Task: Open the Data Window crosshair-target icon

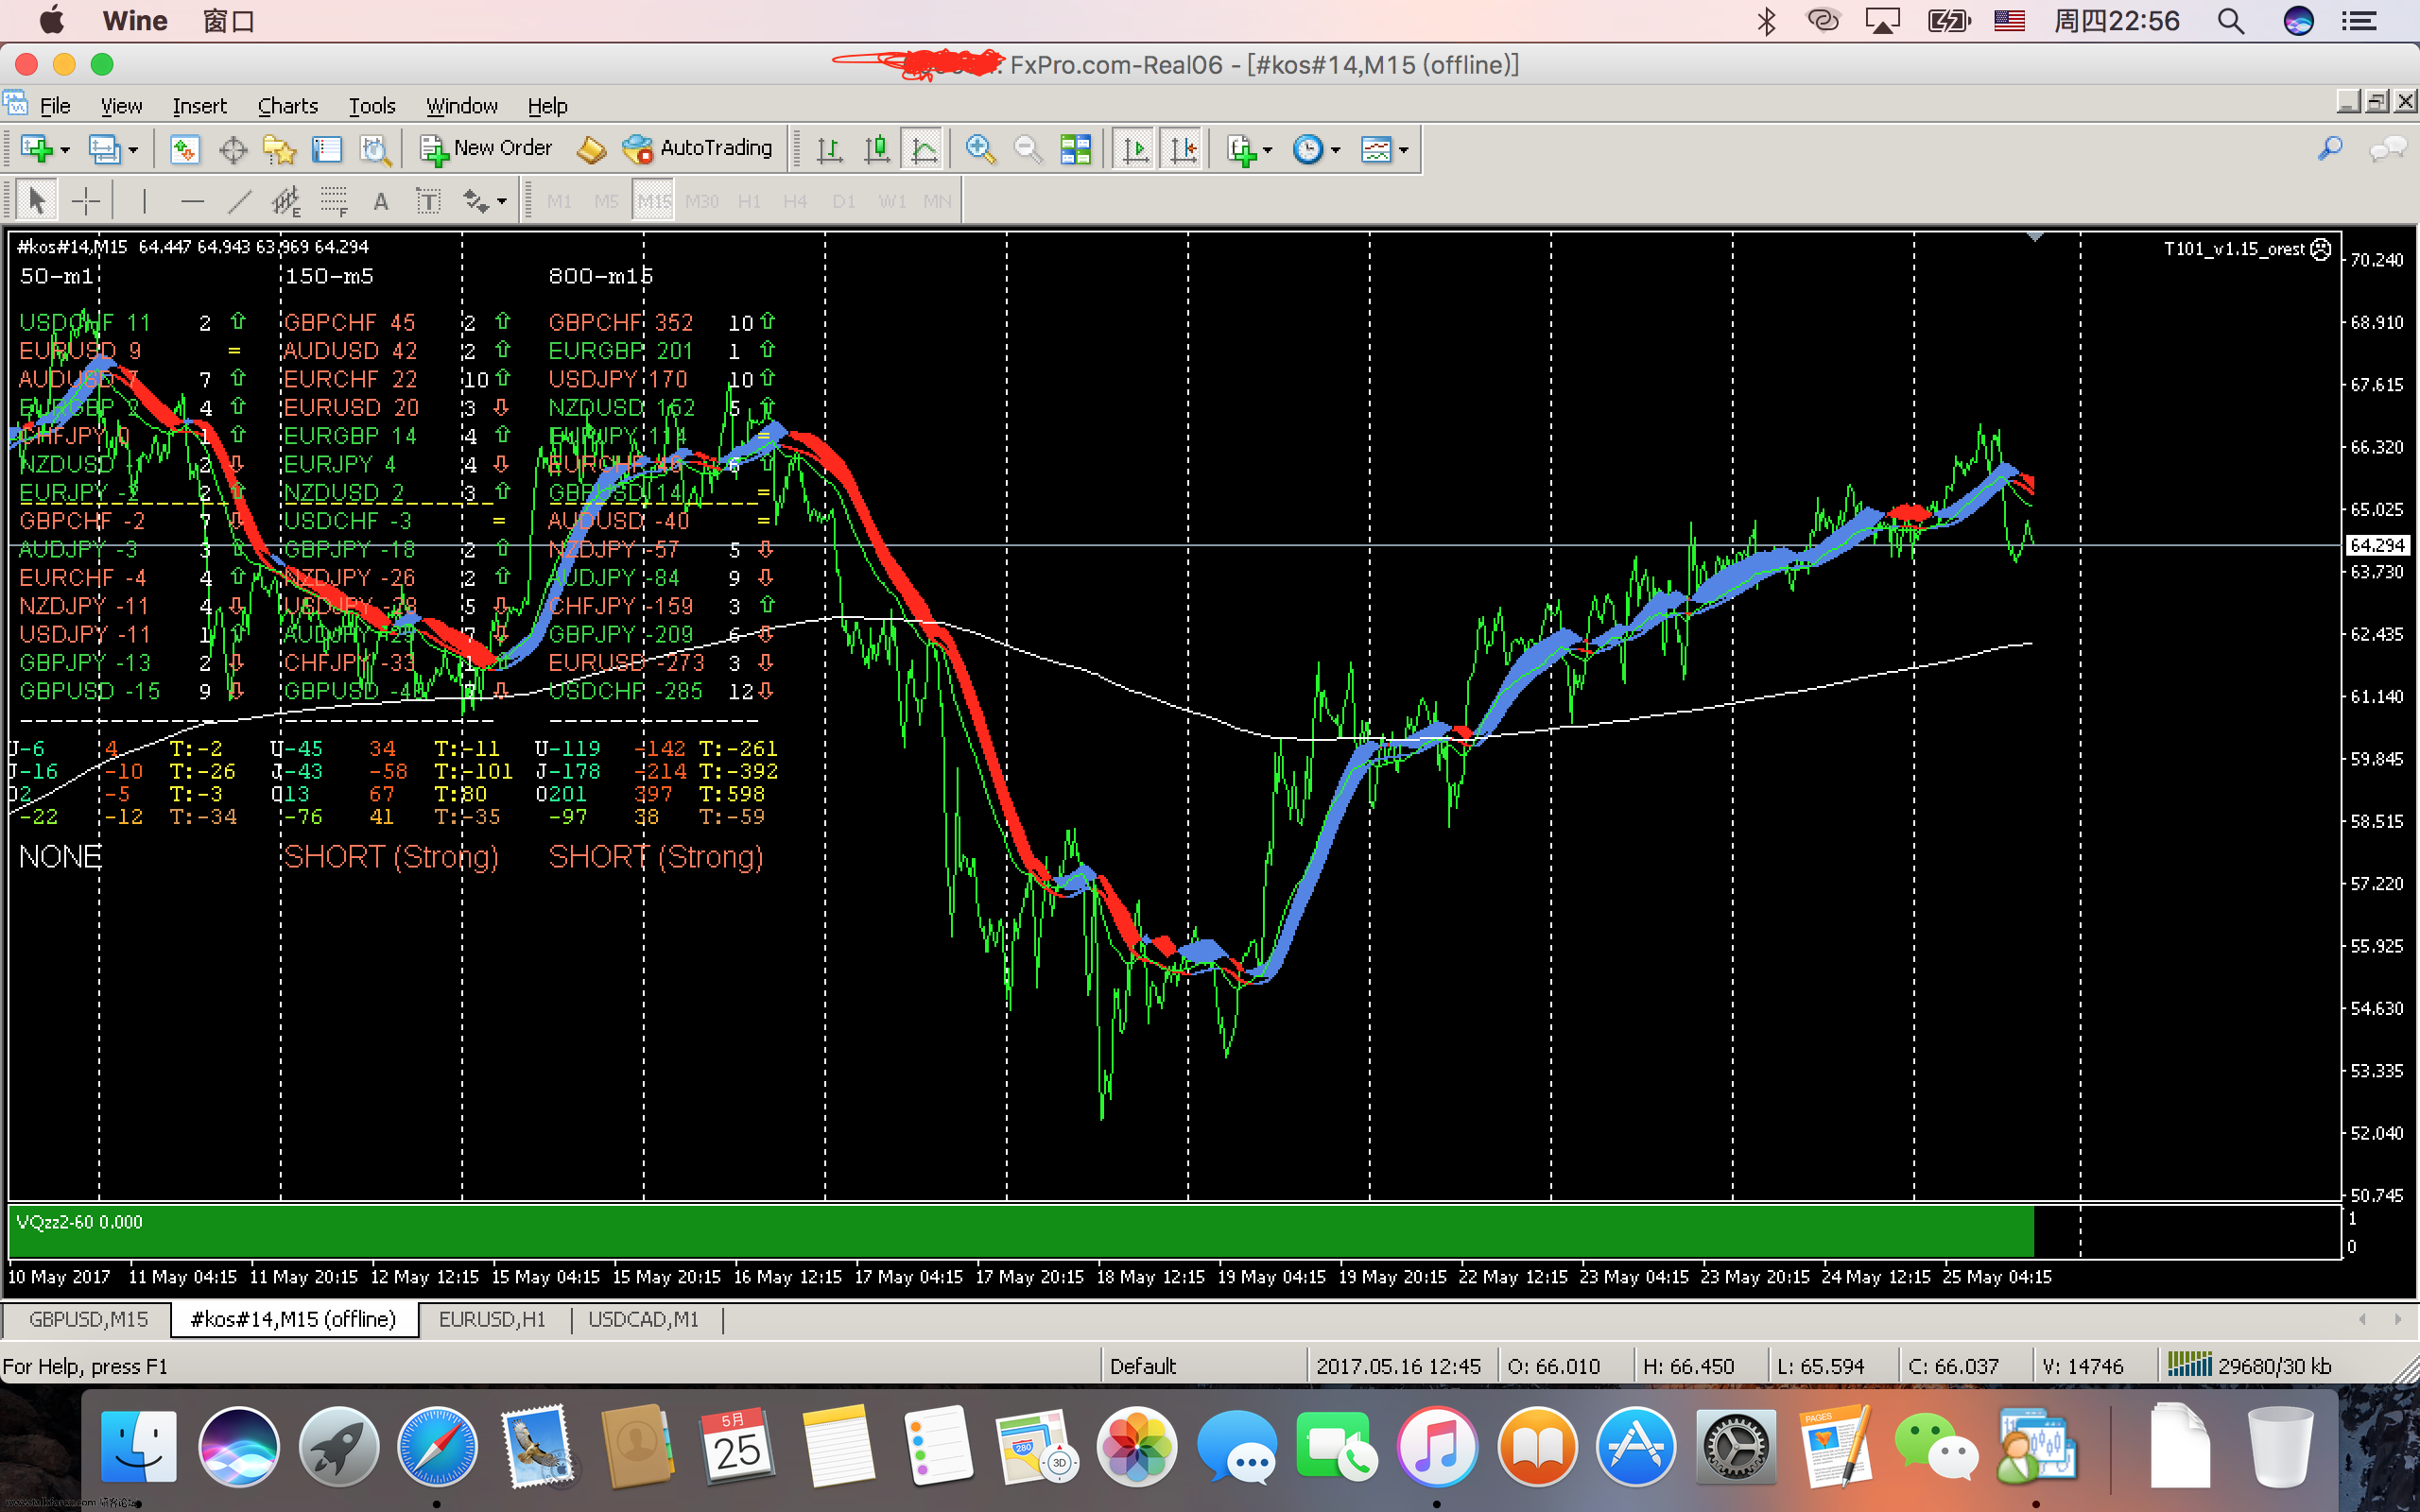Action: pos(232,149)
